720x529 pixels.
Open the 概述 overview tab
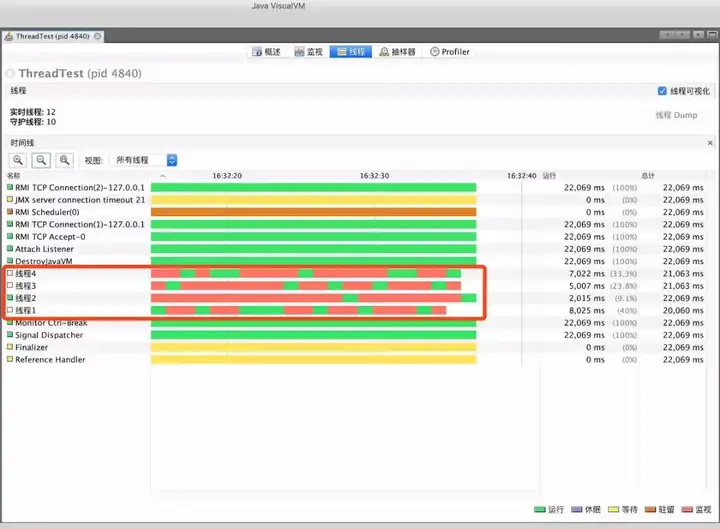pos(266,51)
